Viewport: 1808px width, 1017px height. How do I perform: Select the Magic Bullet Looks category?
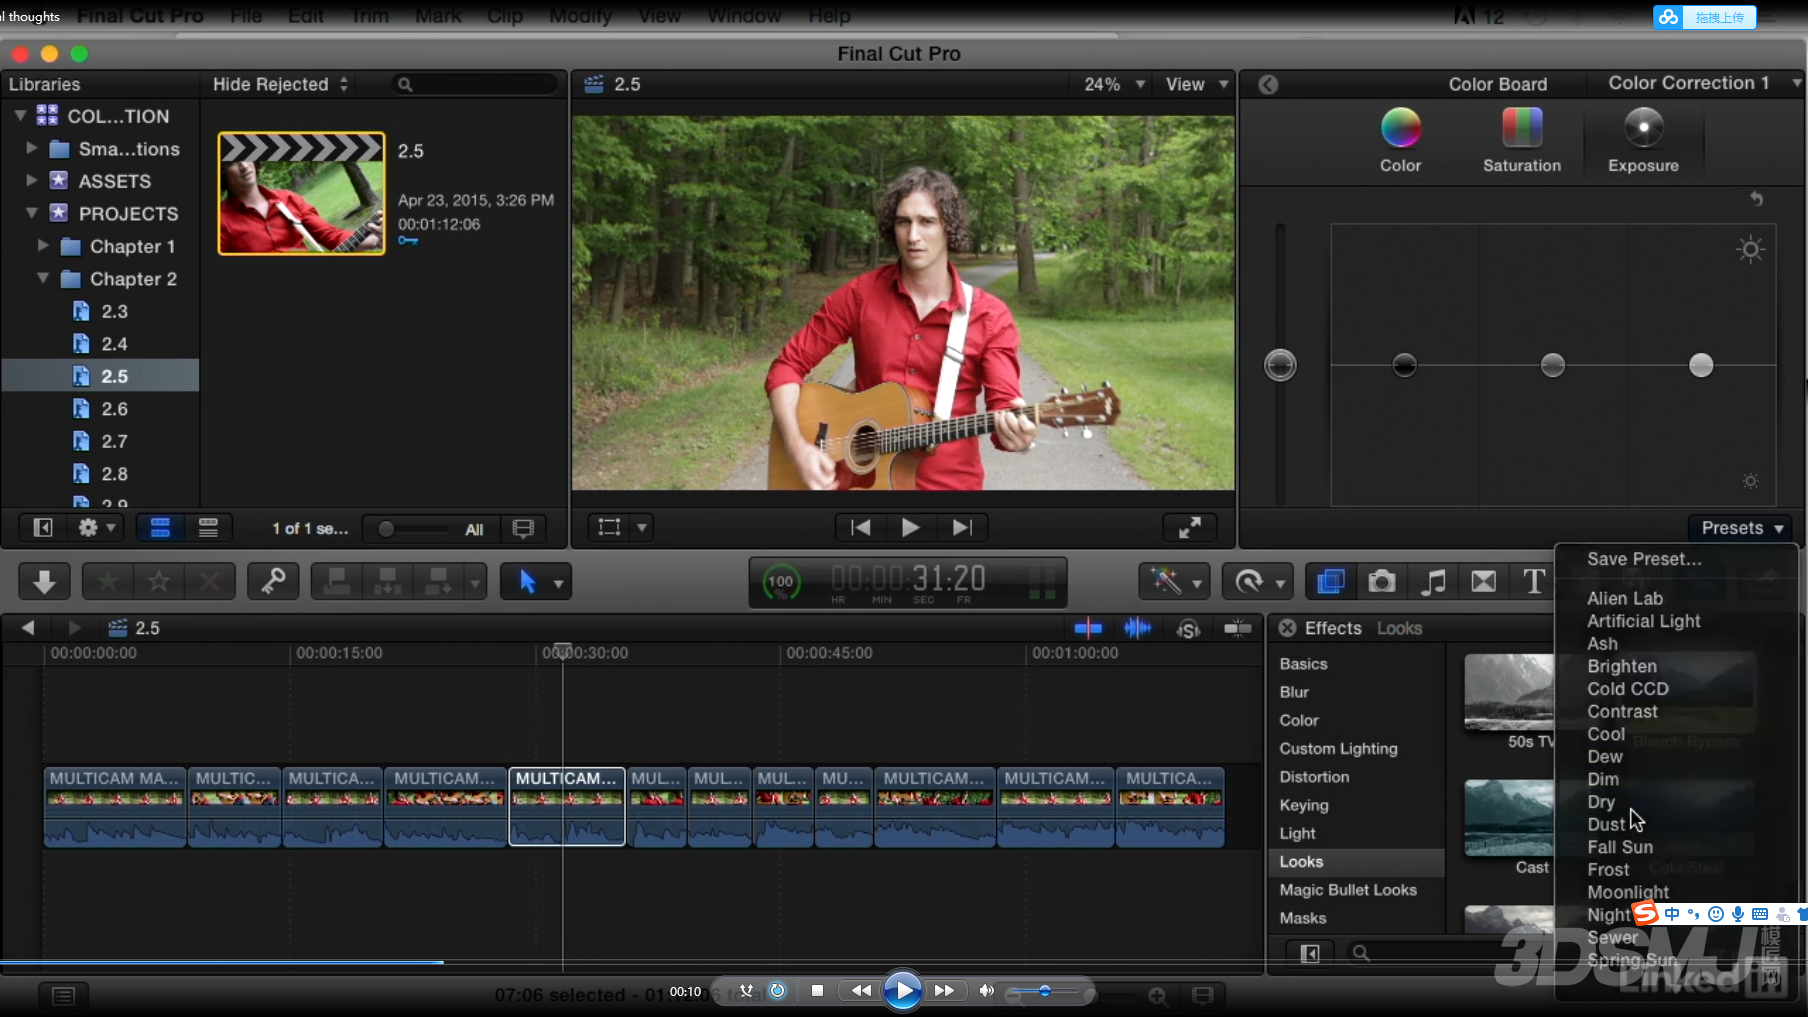pos(1357,890)
